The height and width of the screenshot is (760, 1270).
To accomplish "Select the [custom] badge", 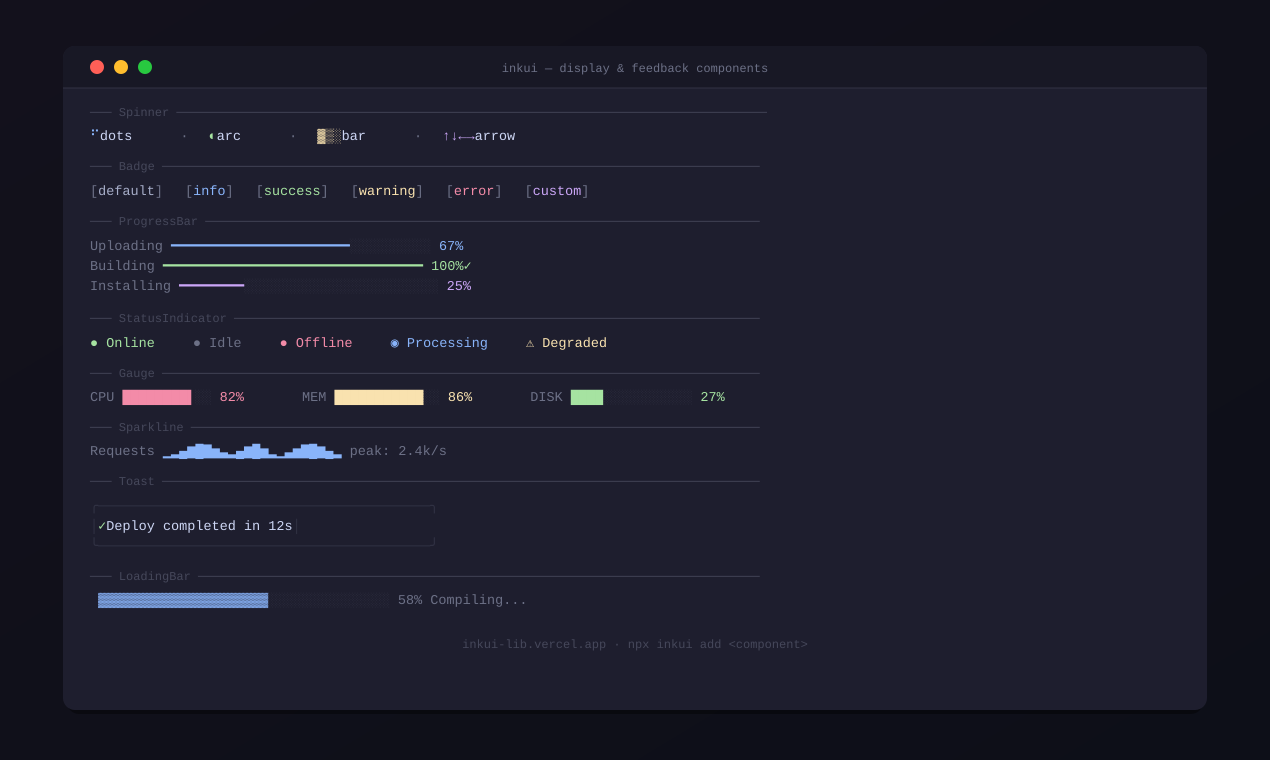I will [x=557, y=191].
